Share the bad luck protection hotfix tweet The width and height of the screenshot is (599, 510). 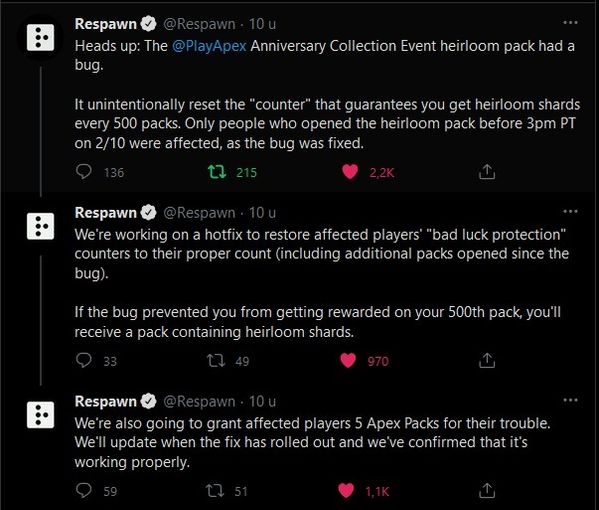(487, 360)
